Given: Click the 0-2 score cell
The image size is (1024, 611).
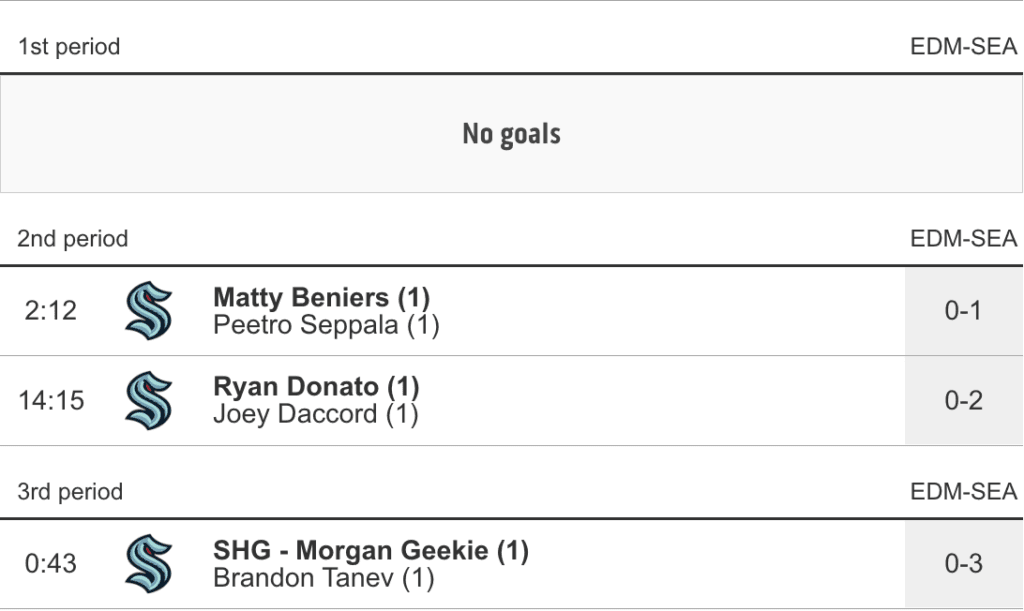Looking at the screenshot, I should tap(963, 401).
